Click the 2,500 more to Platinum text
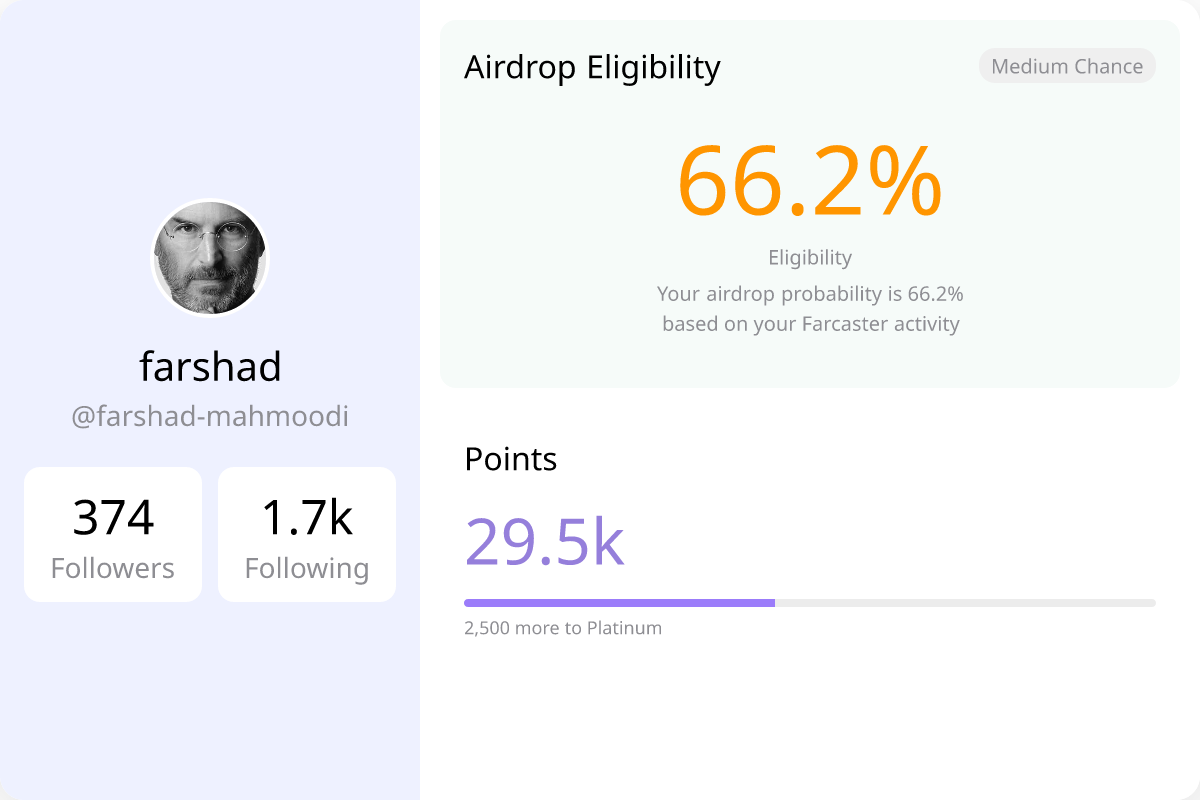Screen dimensions: 1200x800 pyautogui.click(x=563, y=628)
